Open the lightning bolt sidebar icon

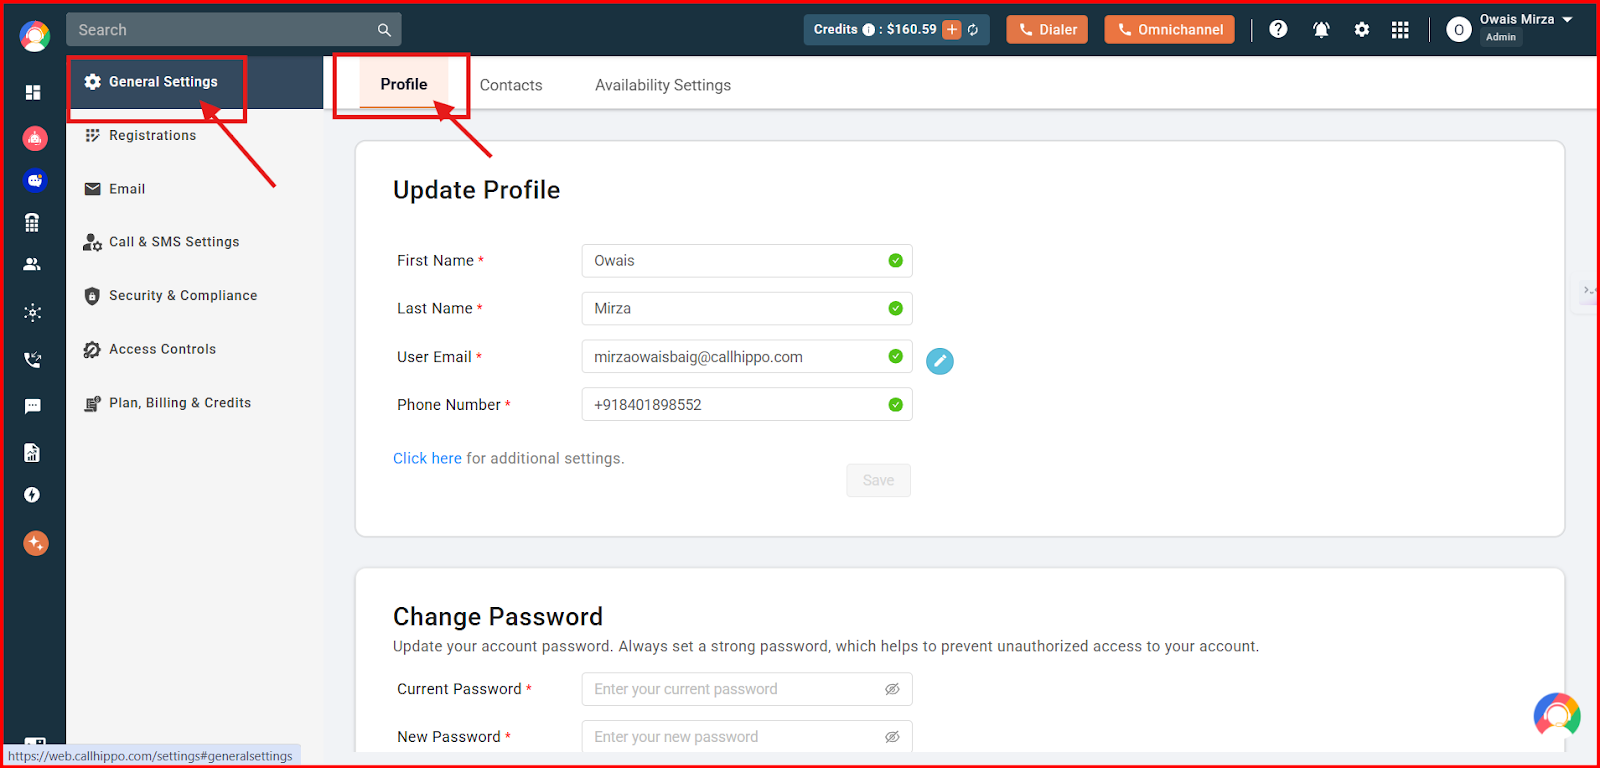(x=32, y=495)
